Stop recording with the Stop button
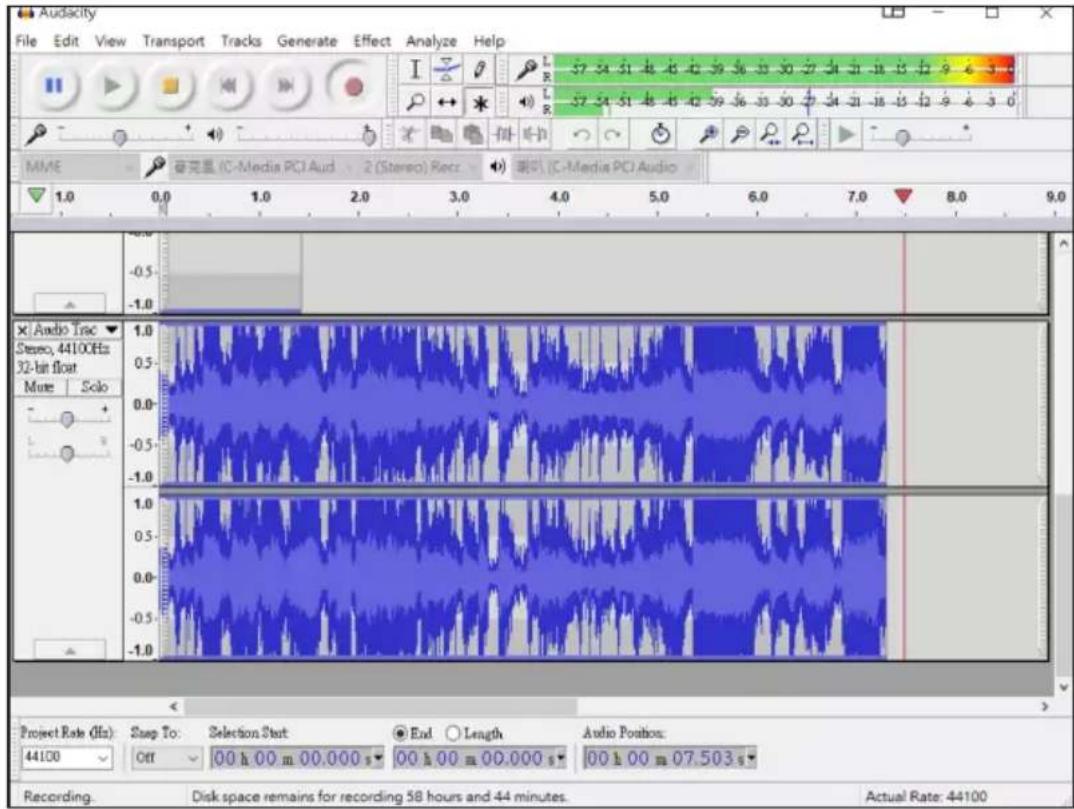This screenshot has width=1074, height=809. tap(171, 86)
